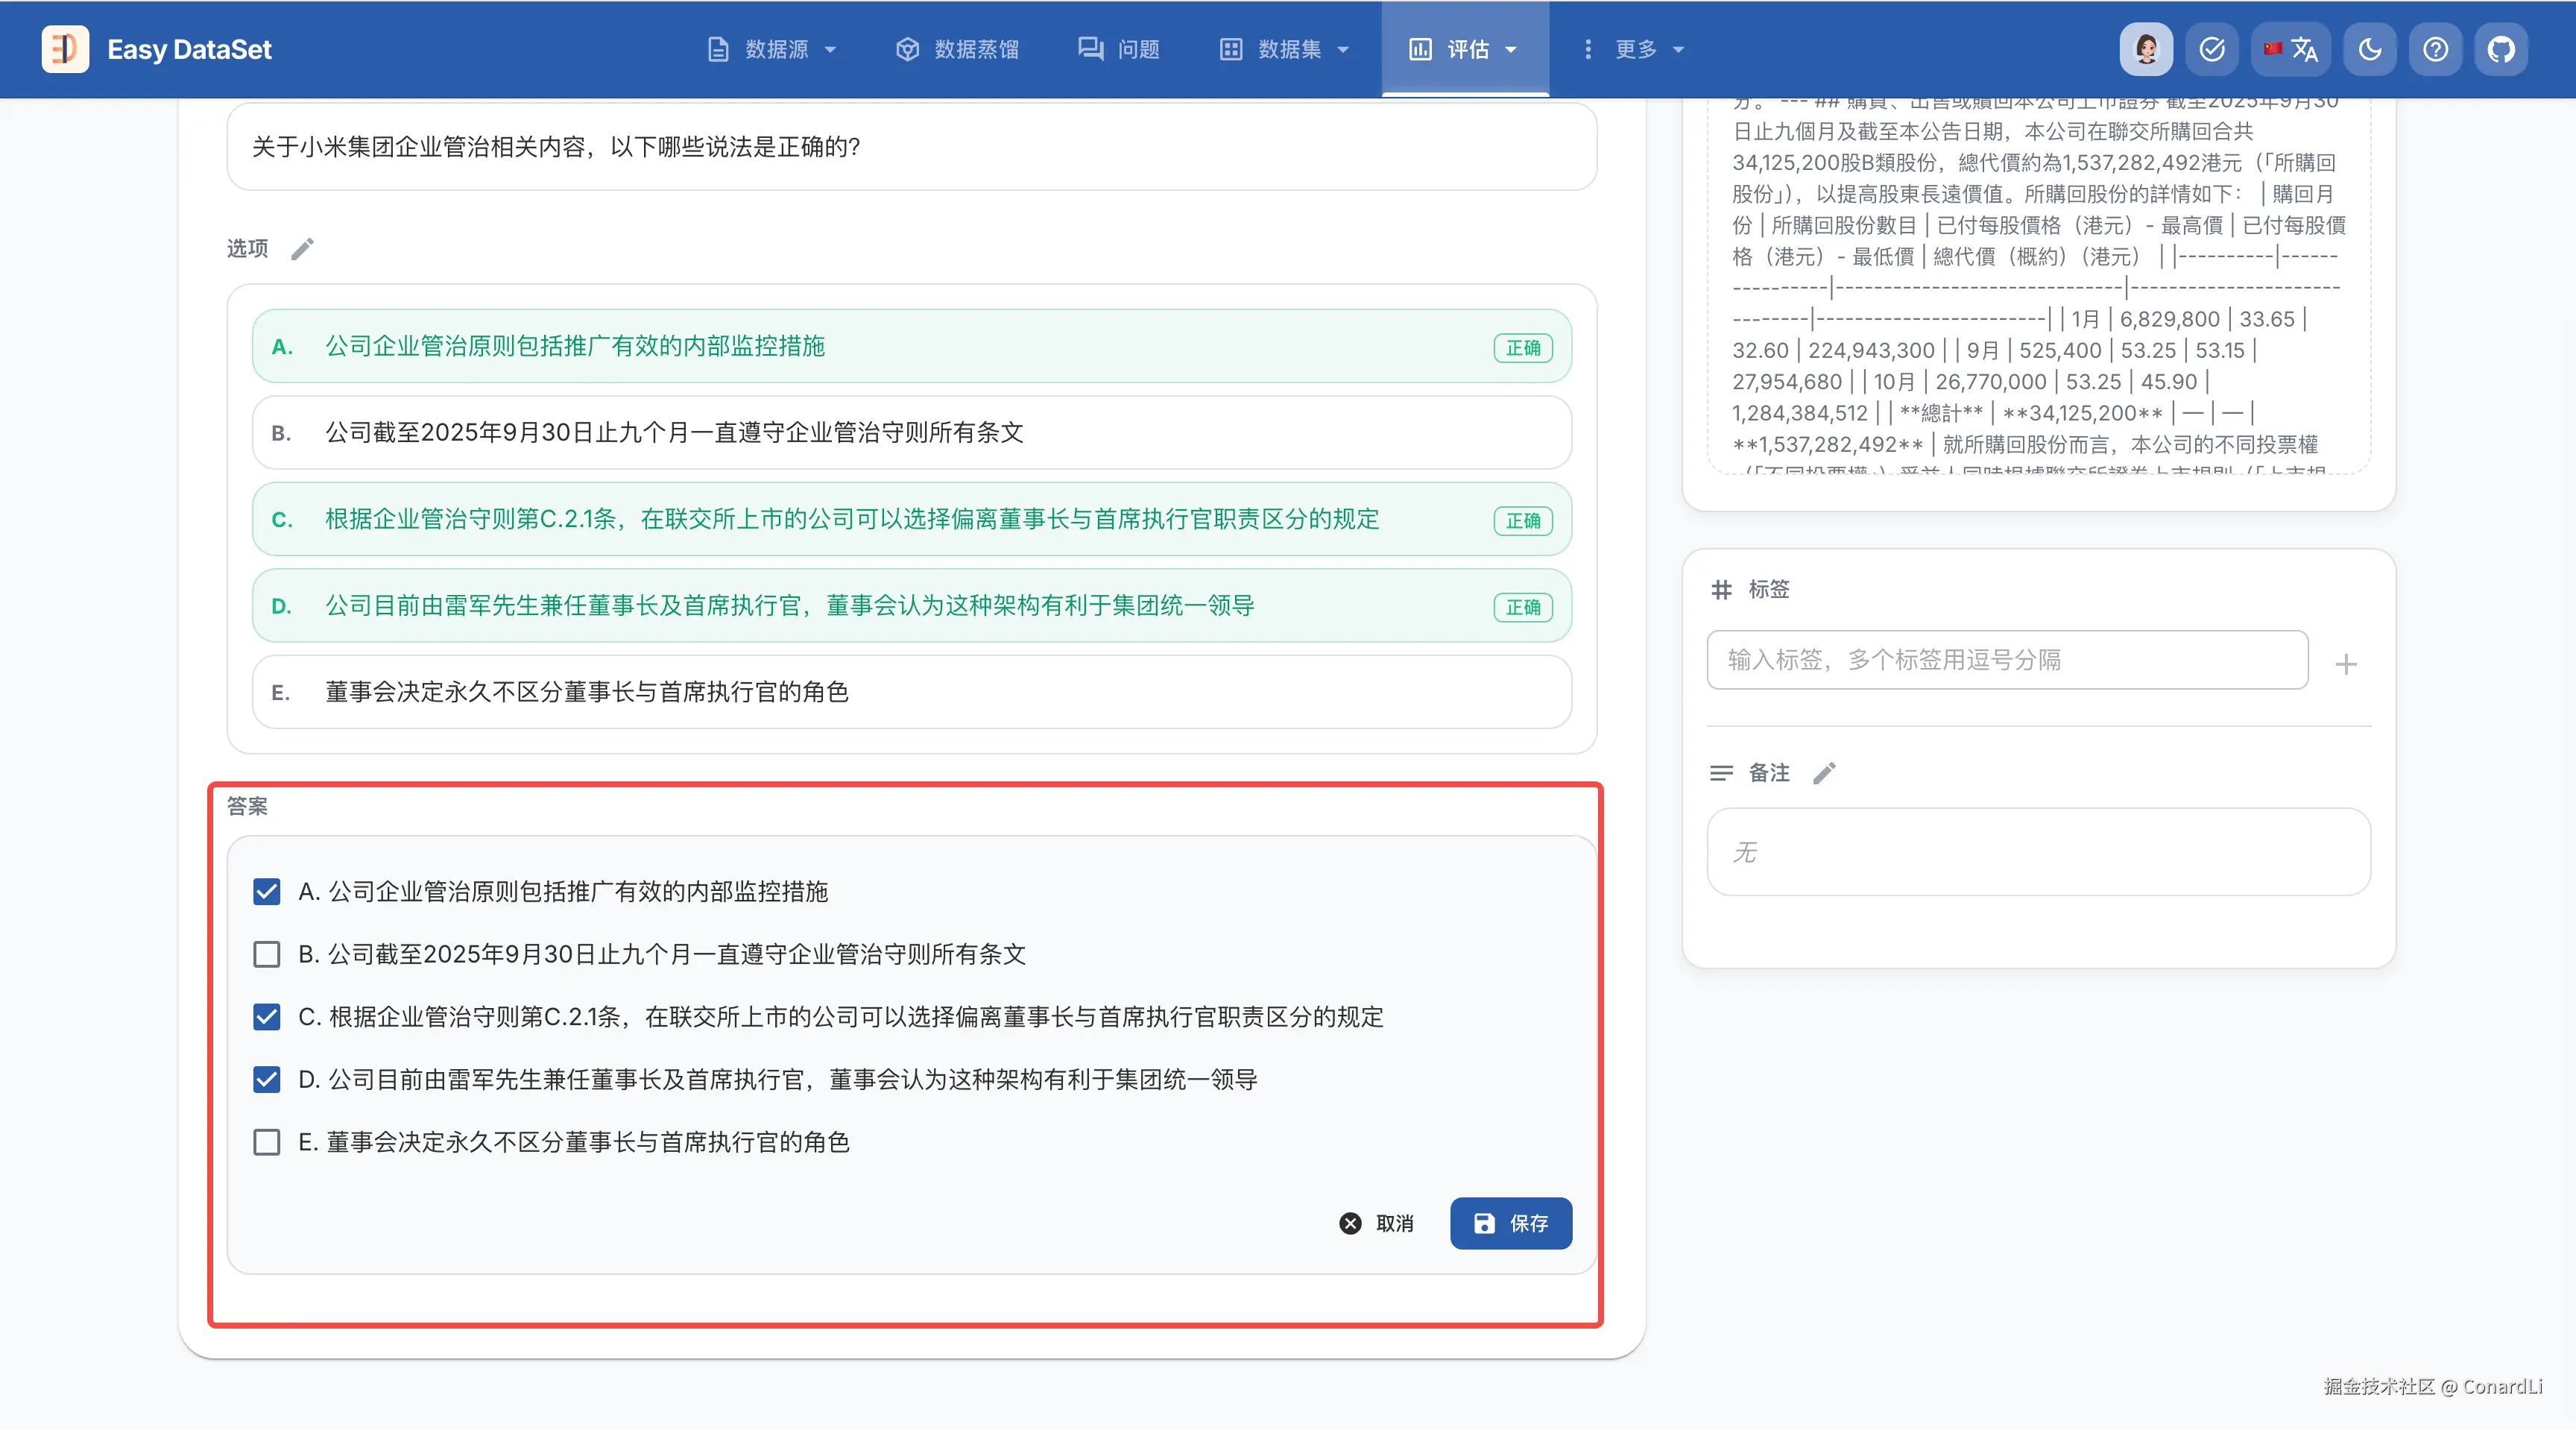Expand the 数据源 dropdown menu
This screenshot has height=1430, width=2576.
click(772, 49)
